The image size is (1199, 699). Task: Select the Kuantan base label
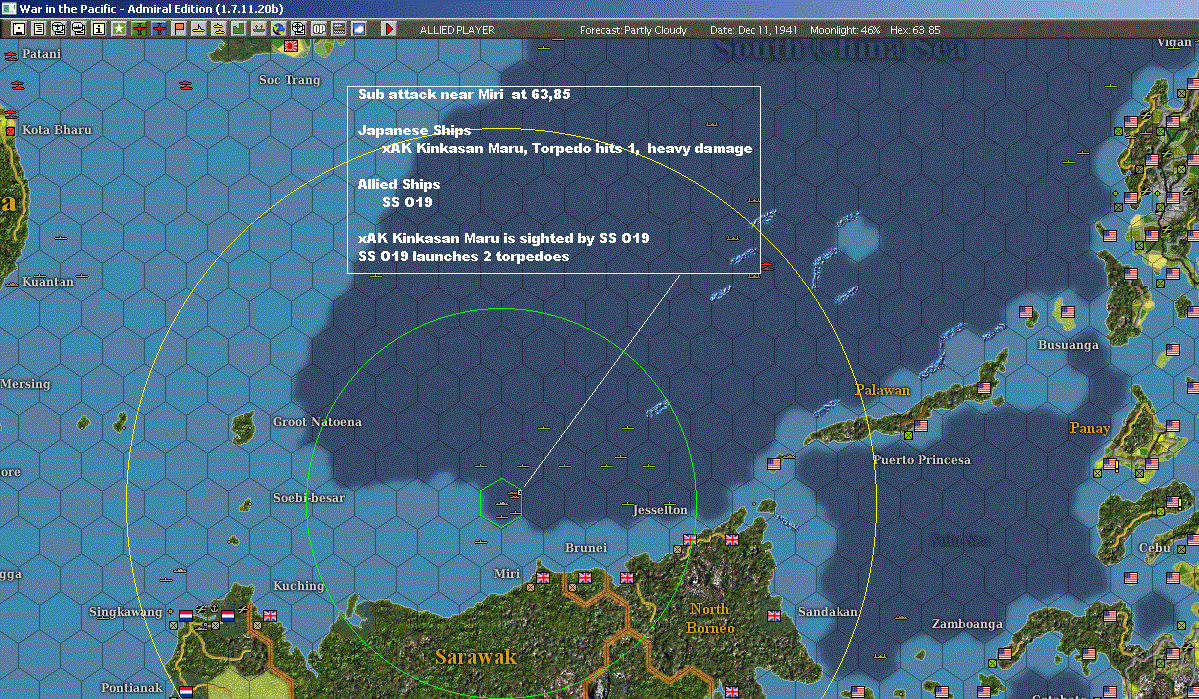(47, 281)
